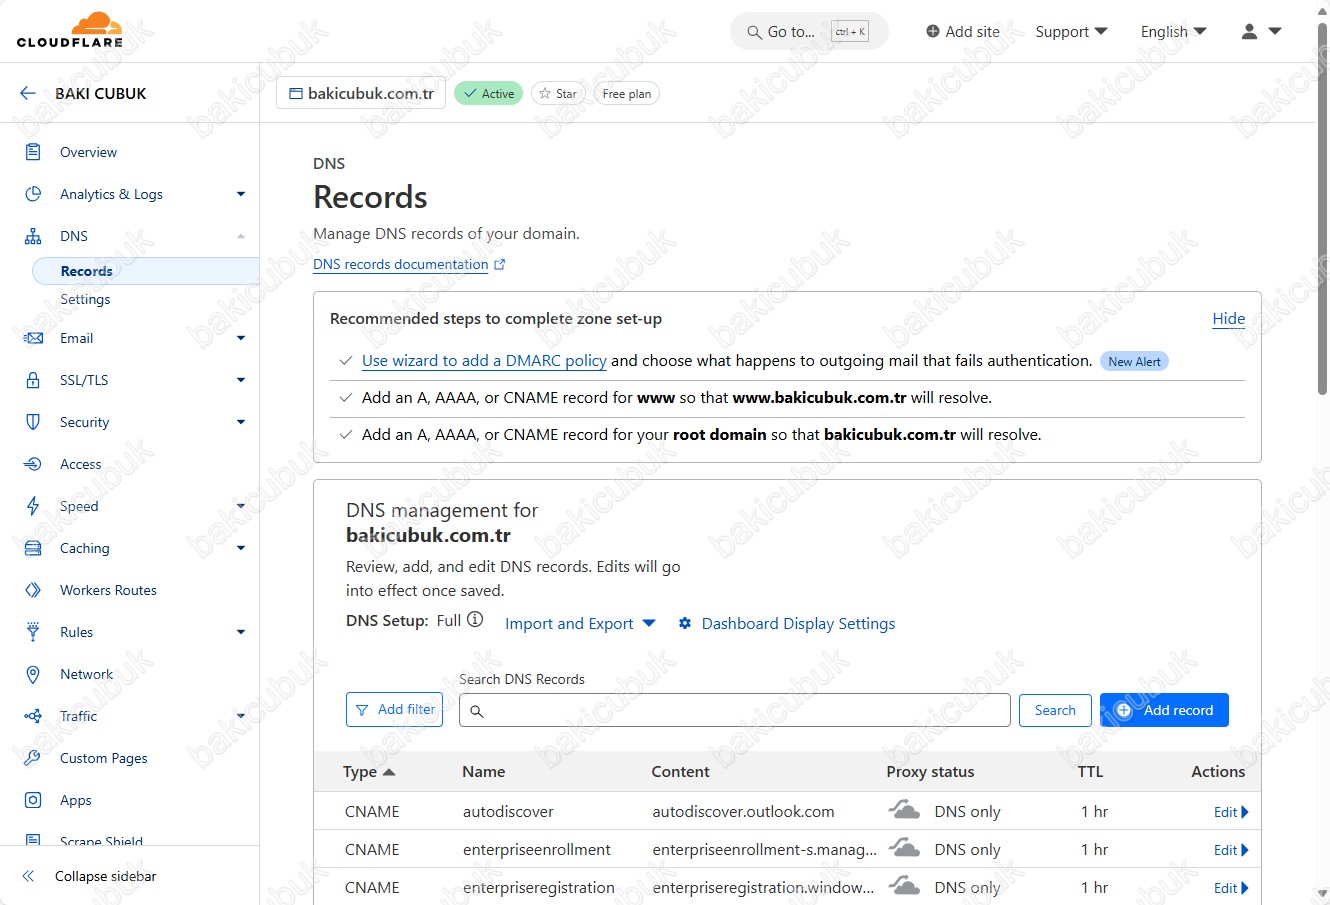The width and height of the screenshot is (1330, 905).
Task: Click the Overview clipboard icon
Action: point(33,152)
